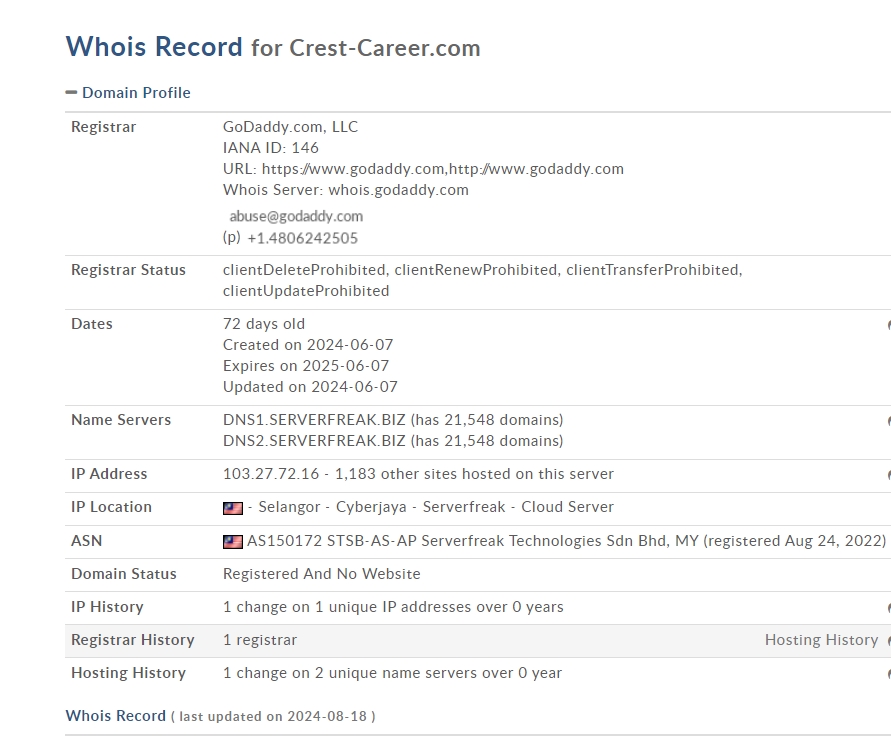
Task: Select the GoDaddy.com, LLC registrar name
Action: pos(290,127)
